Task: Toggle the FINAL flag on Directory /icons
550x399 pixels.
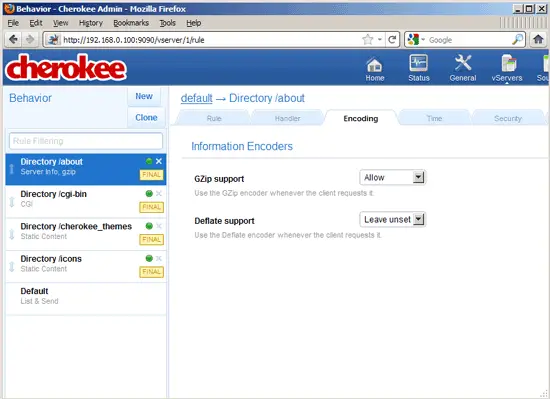Action: pos(152,272)
